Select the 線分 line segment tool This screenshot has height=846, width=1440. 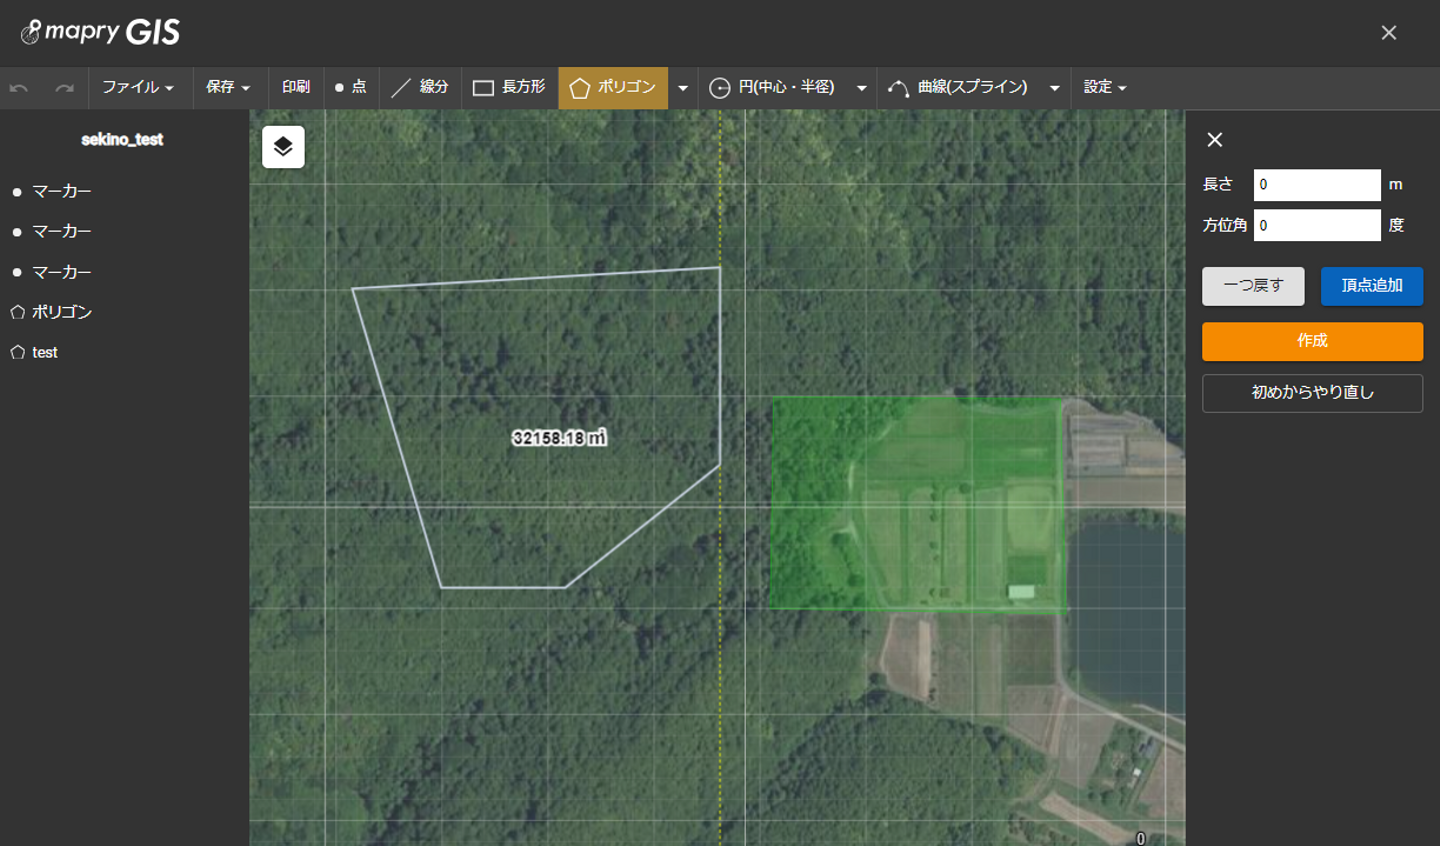tap(420, 88)
